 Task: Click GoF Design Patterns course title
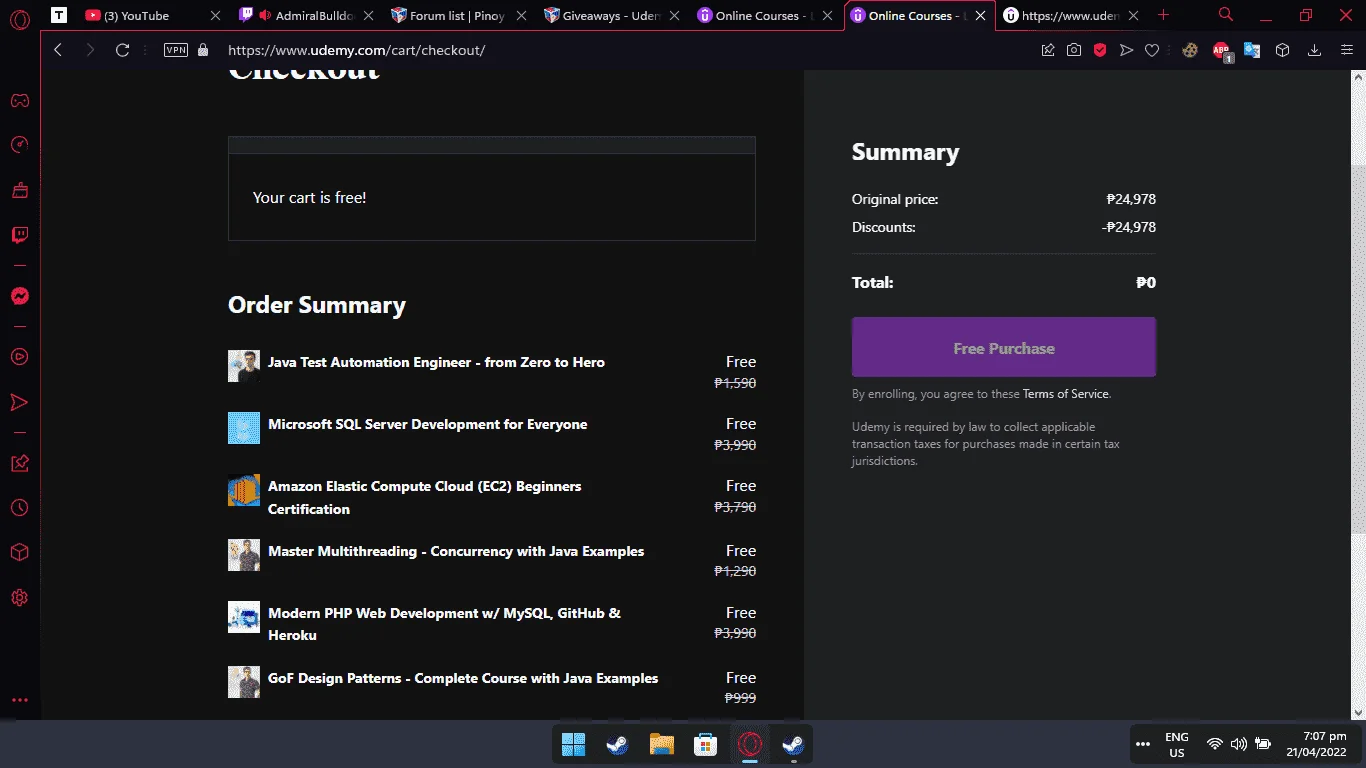coord(463,678)
